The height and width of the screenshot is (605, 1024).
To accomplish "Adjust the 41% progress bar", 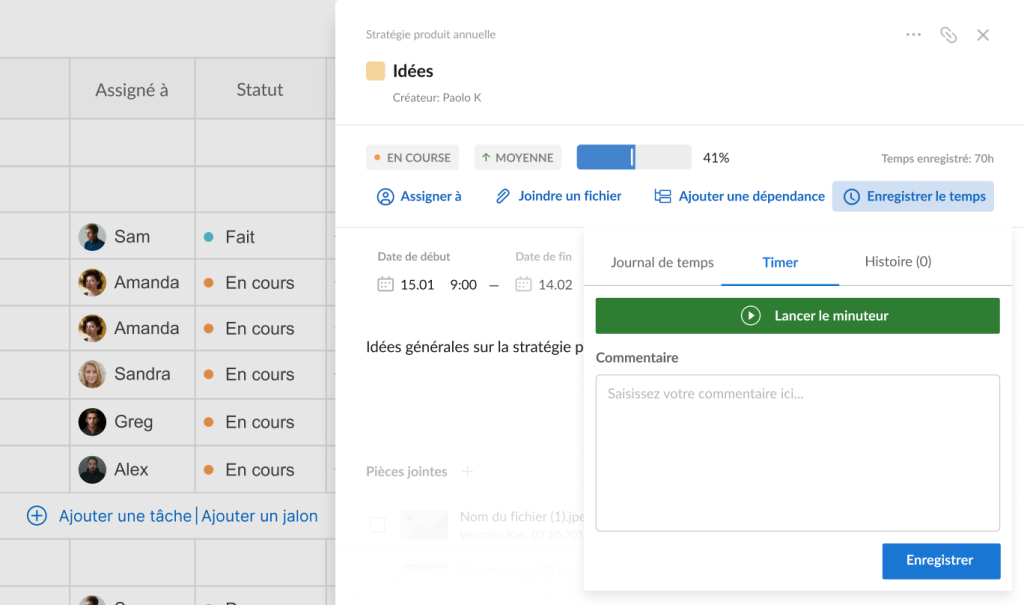I will pos(633,157).
